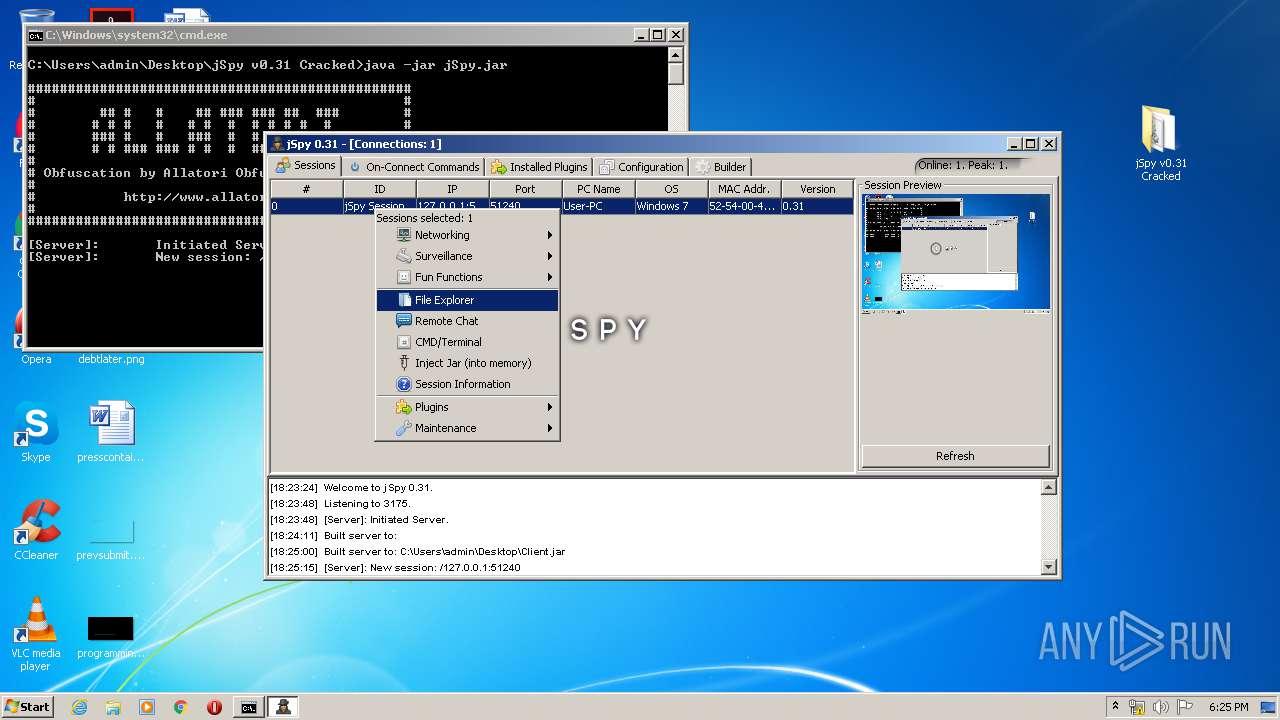This screenshot has width=1280, height=720.
Task: Open File Explorer from the context menu
Action: [467, 300]
